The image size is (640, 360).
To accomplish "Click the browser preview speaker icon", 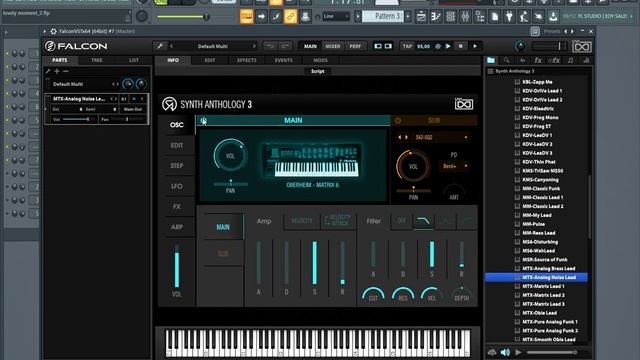I will [x=505, y=352].
